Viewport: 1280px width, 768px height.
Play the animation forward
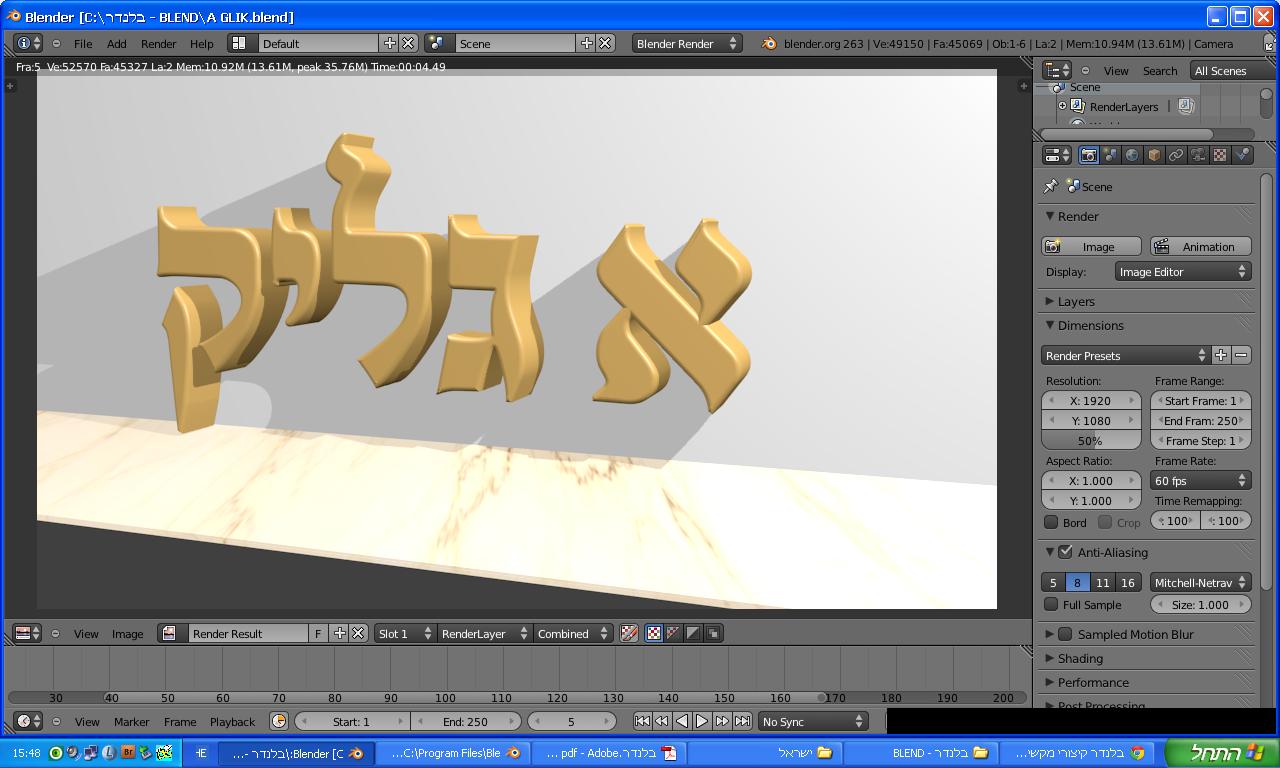coord(702,721)
